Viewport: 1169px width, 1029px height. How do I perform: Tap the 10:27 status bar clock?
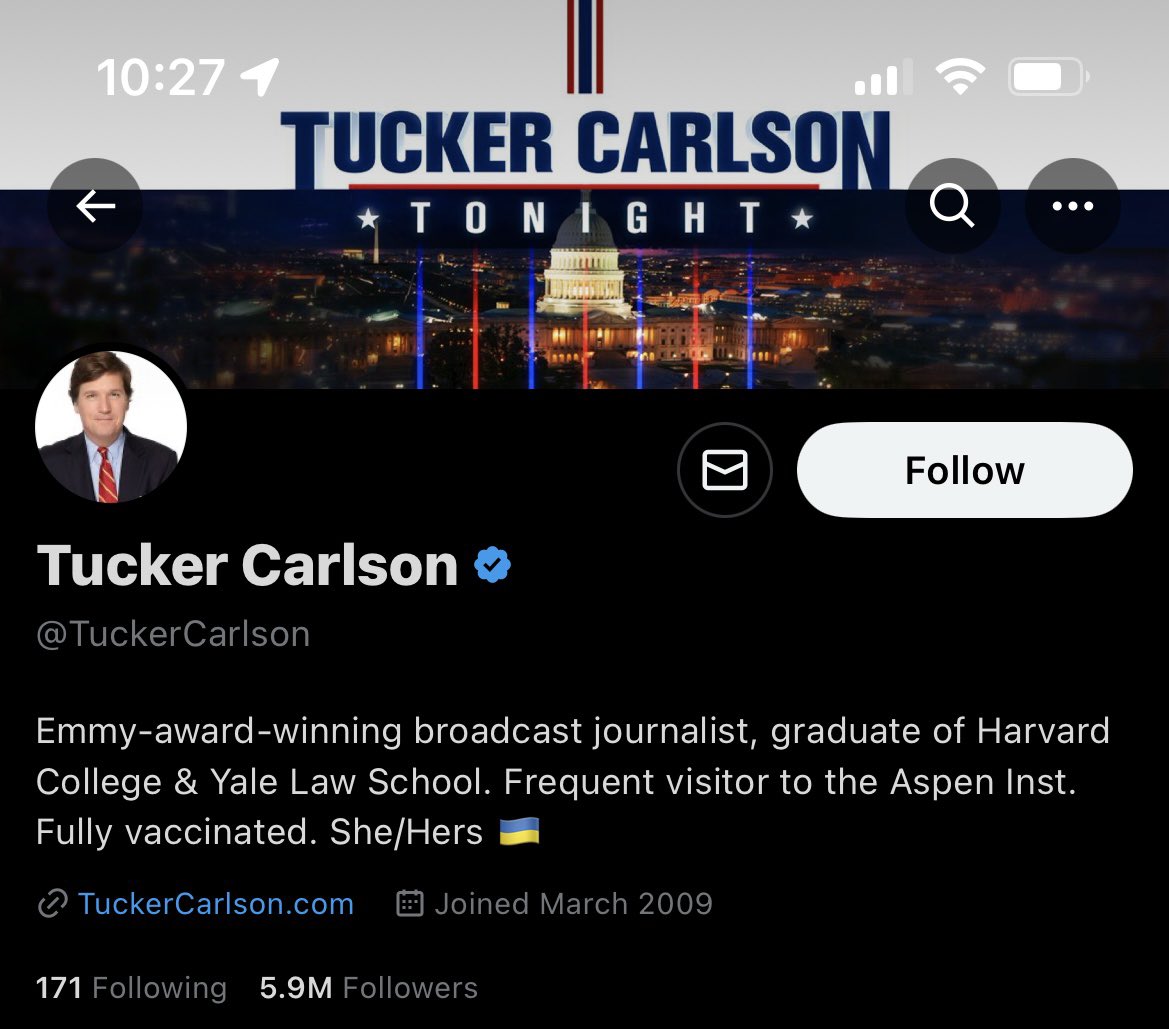(160, 77)
